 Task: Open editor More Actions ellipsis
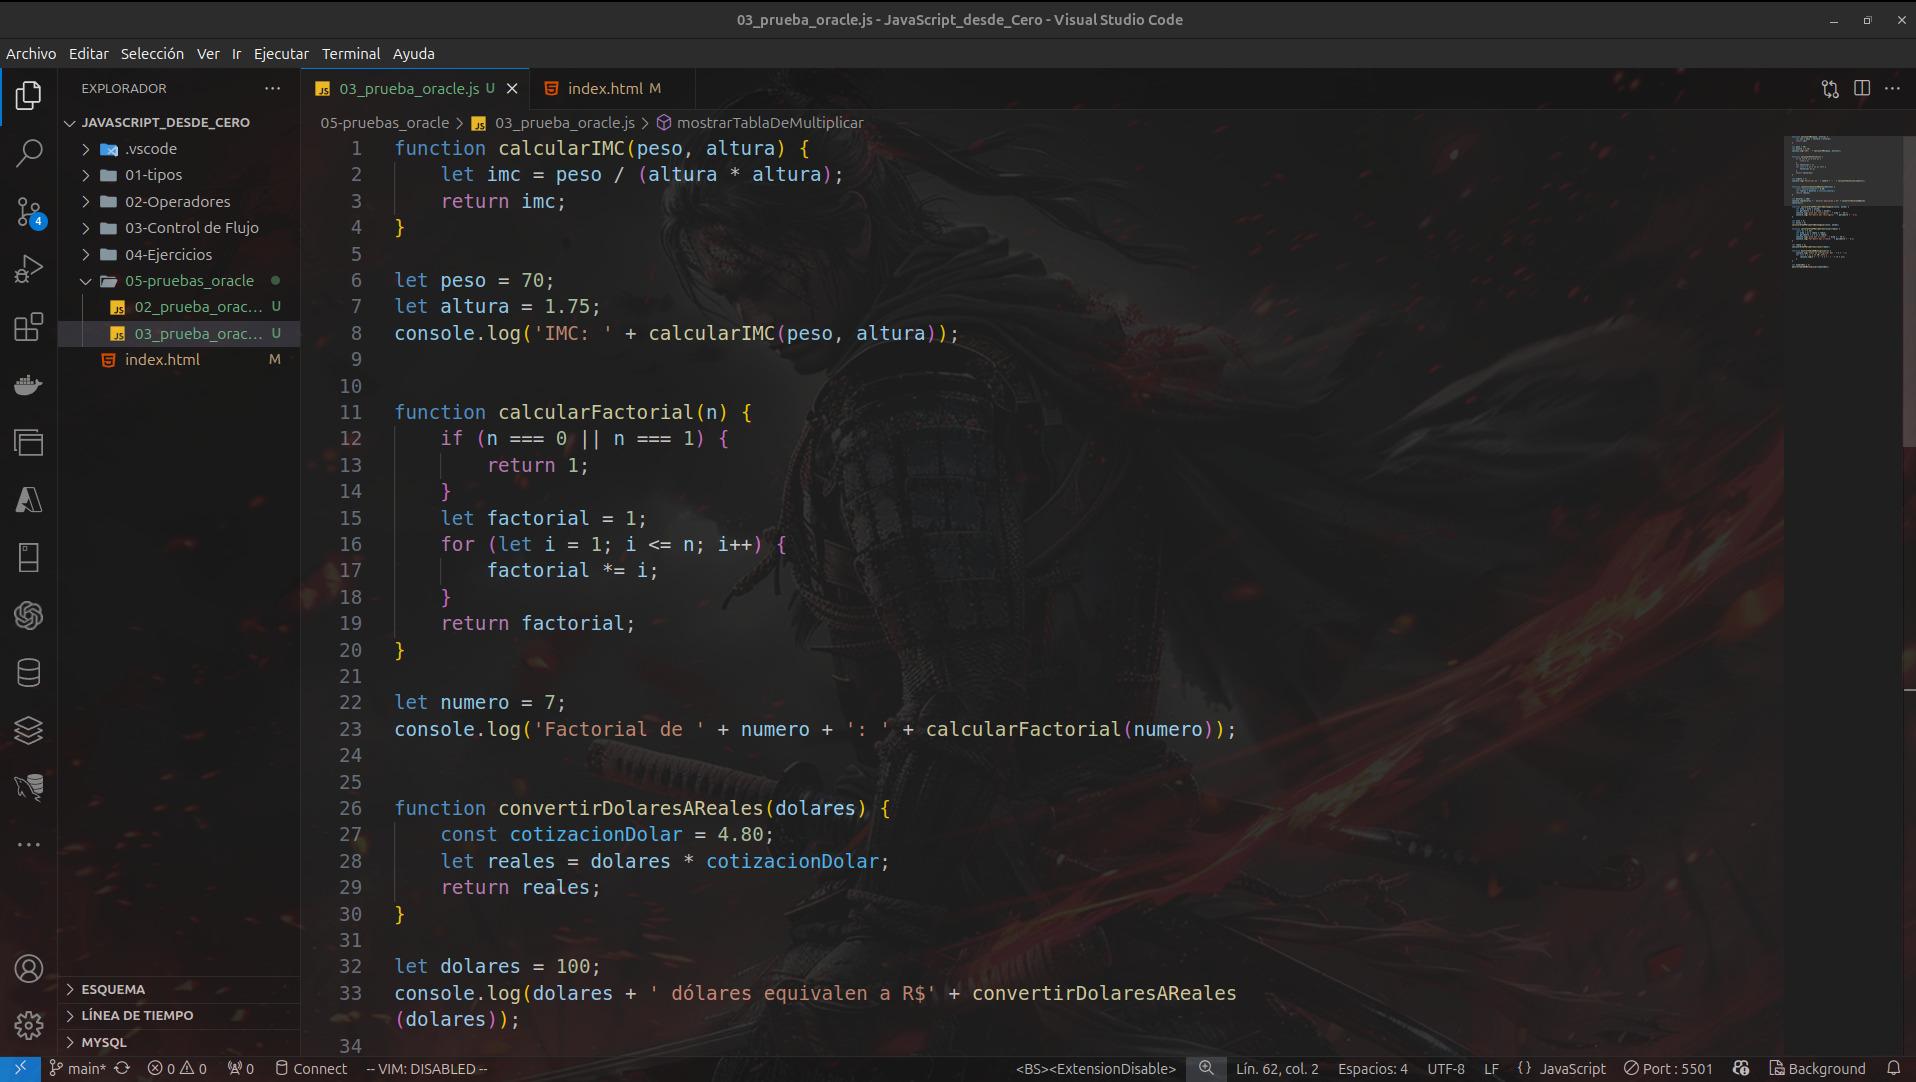[1892, 89]
